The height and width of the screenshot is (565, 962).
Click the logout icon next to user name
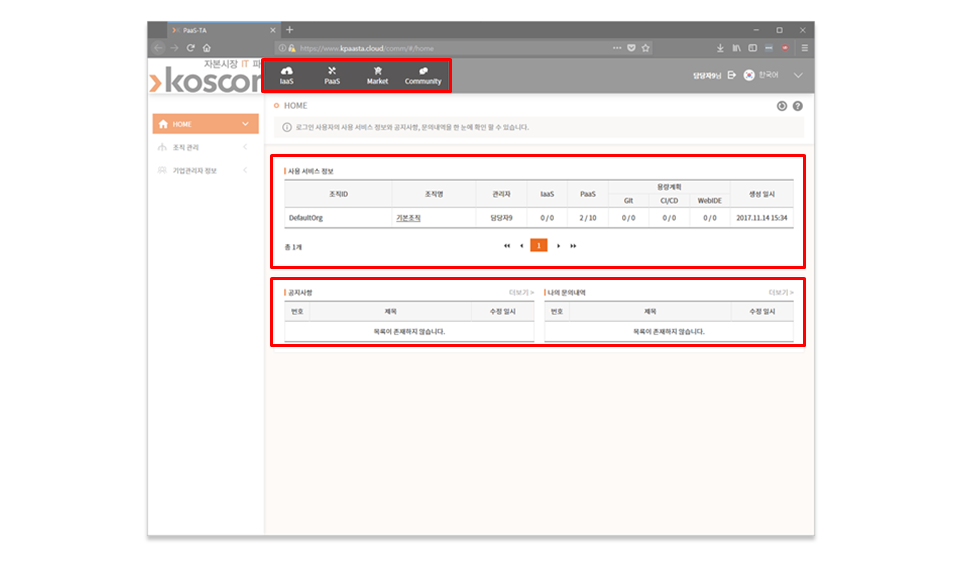[x=732, y=75]
